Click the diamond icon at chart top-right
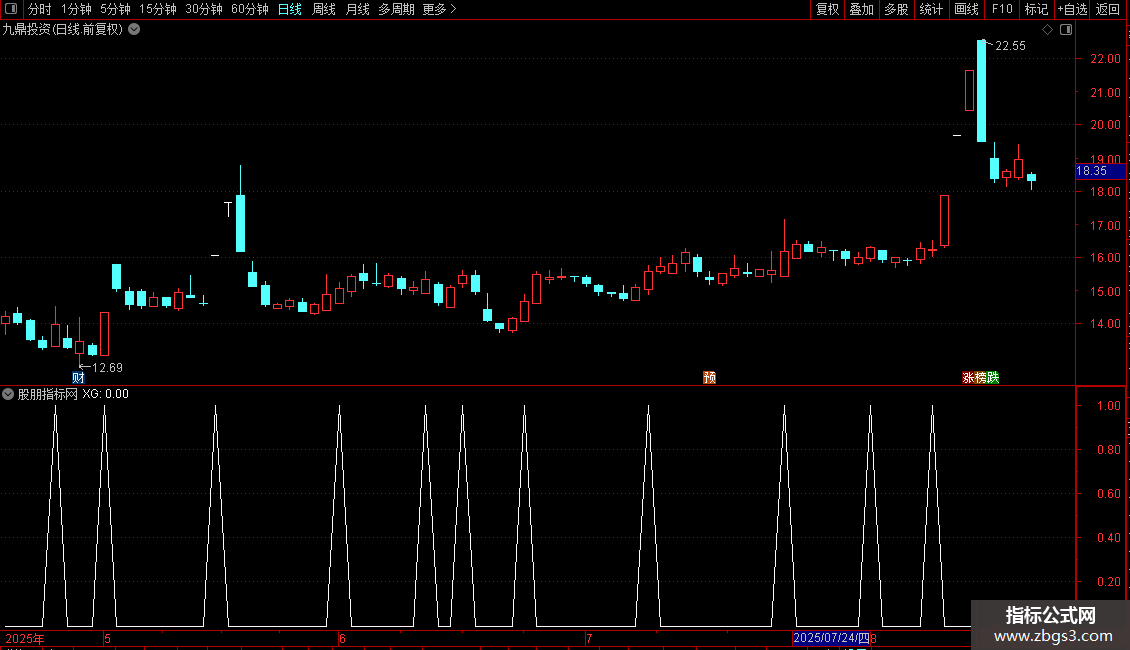 1048,30
